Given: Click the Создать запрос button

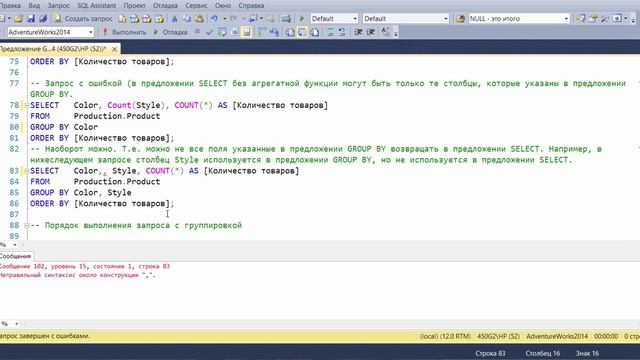Looking at the screenshot, I should point(83,19).
